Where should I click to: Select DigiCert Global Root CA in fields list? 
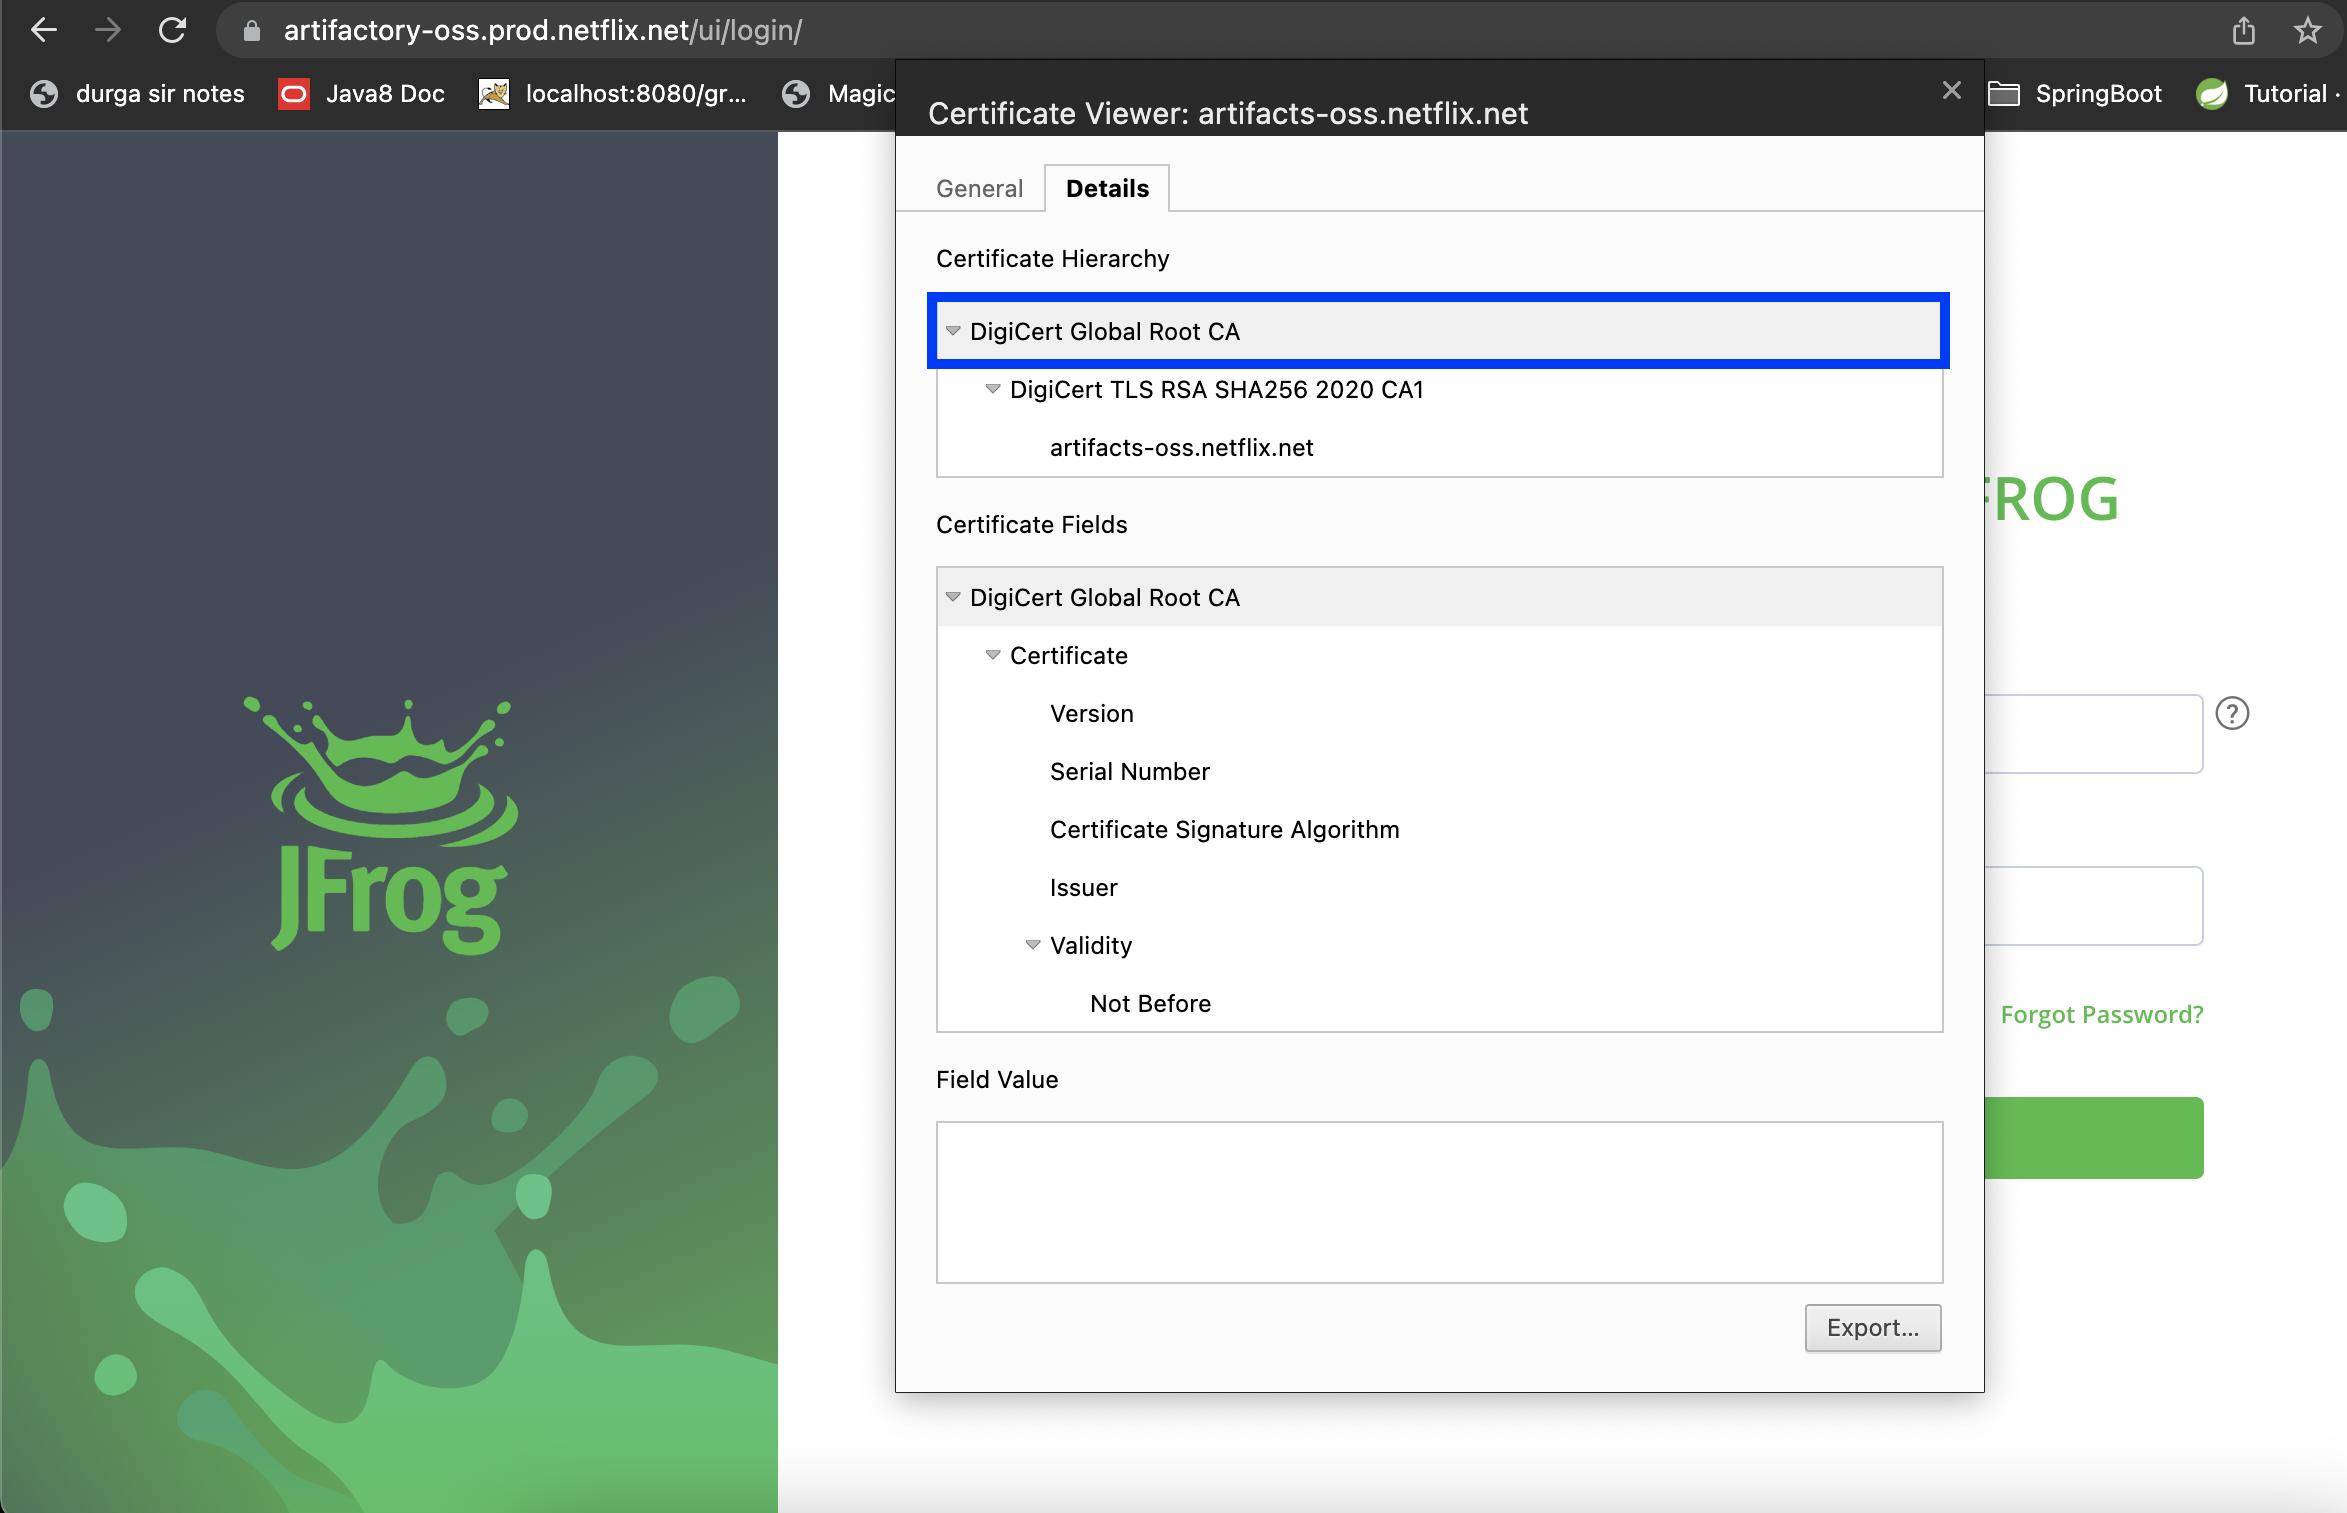[x=1439, y=598]
